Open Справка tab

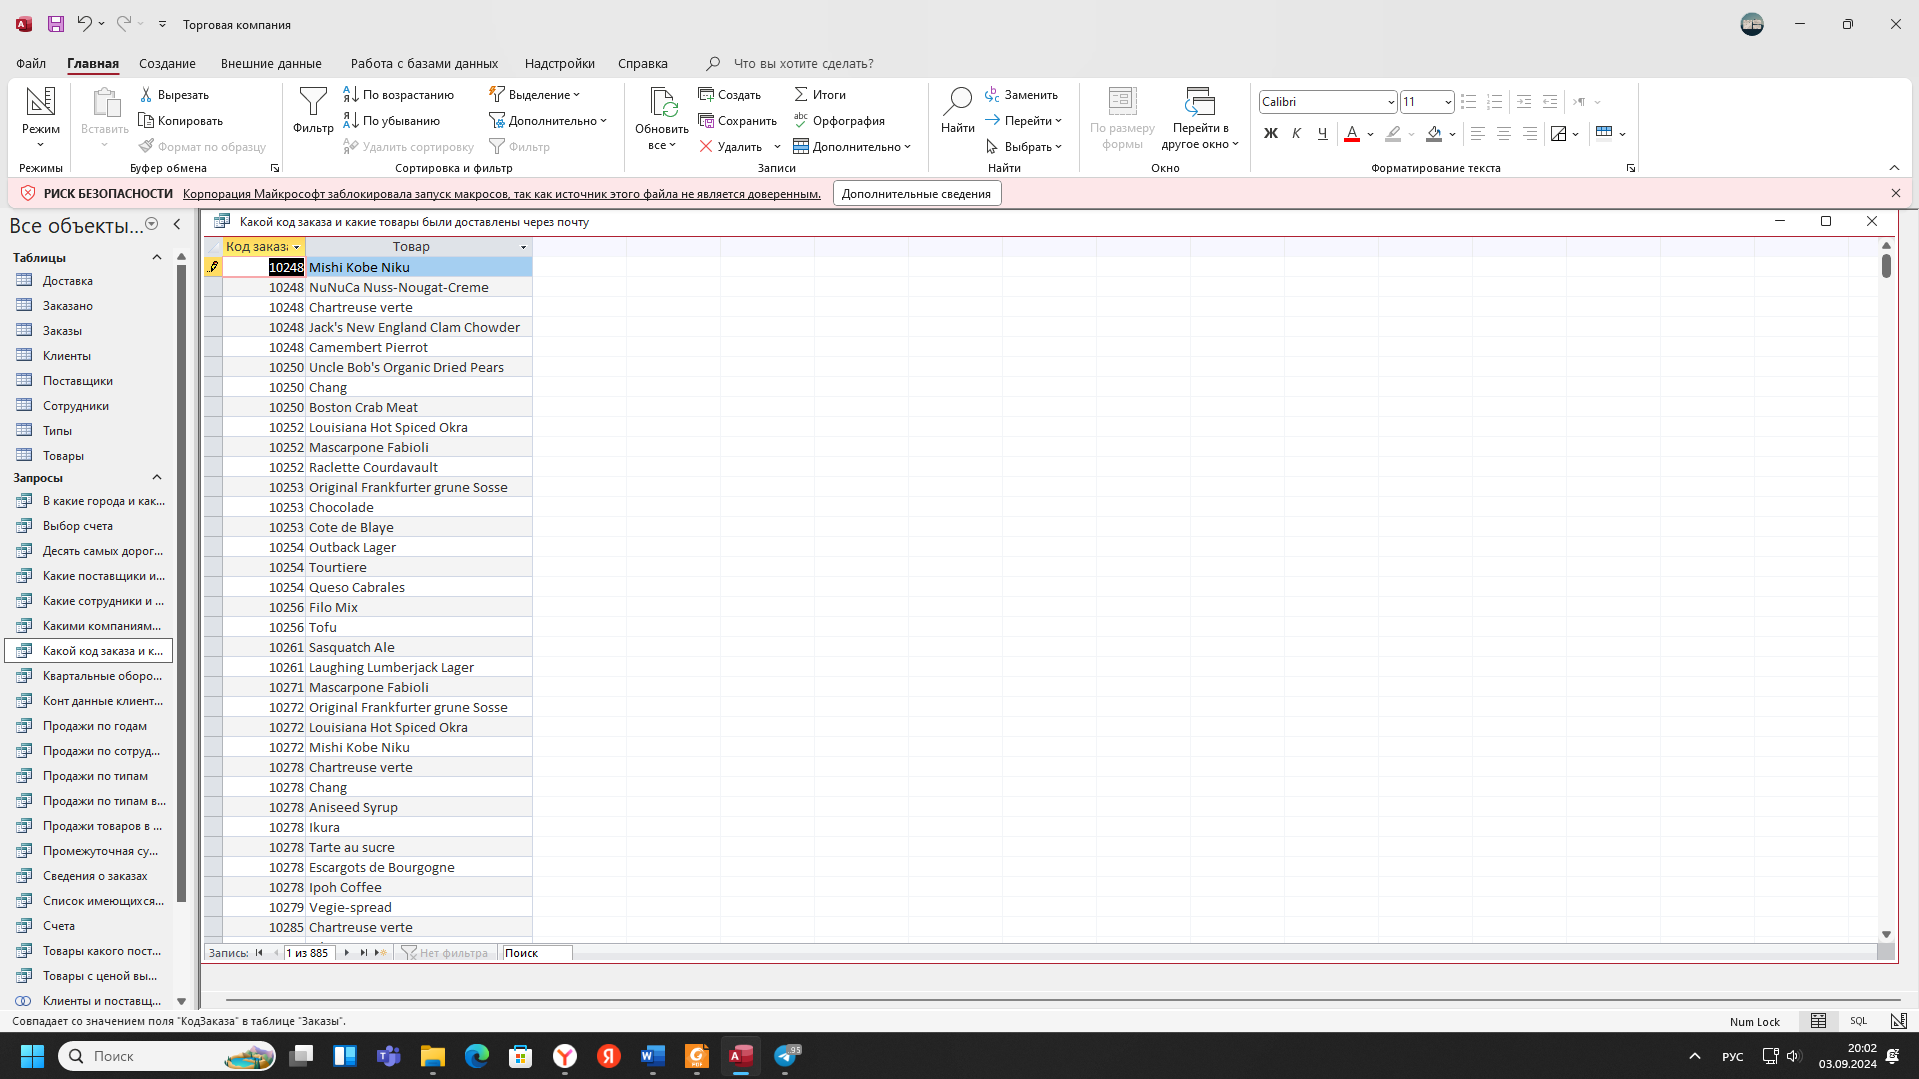coord(642,63)
